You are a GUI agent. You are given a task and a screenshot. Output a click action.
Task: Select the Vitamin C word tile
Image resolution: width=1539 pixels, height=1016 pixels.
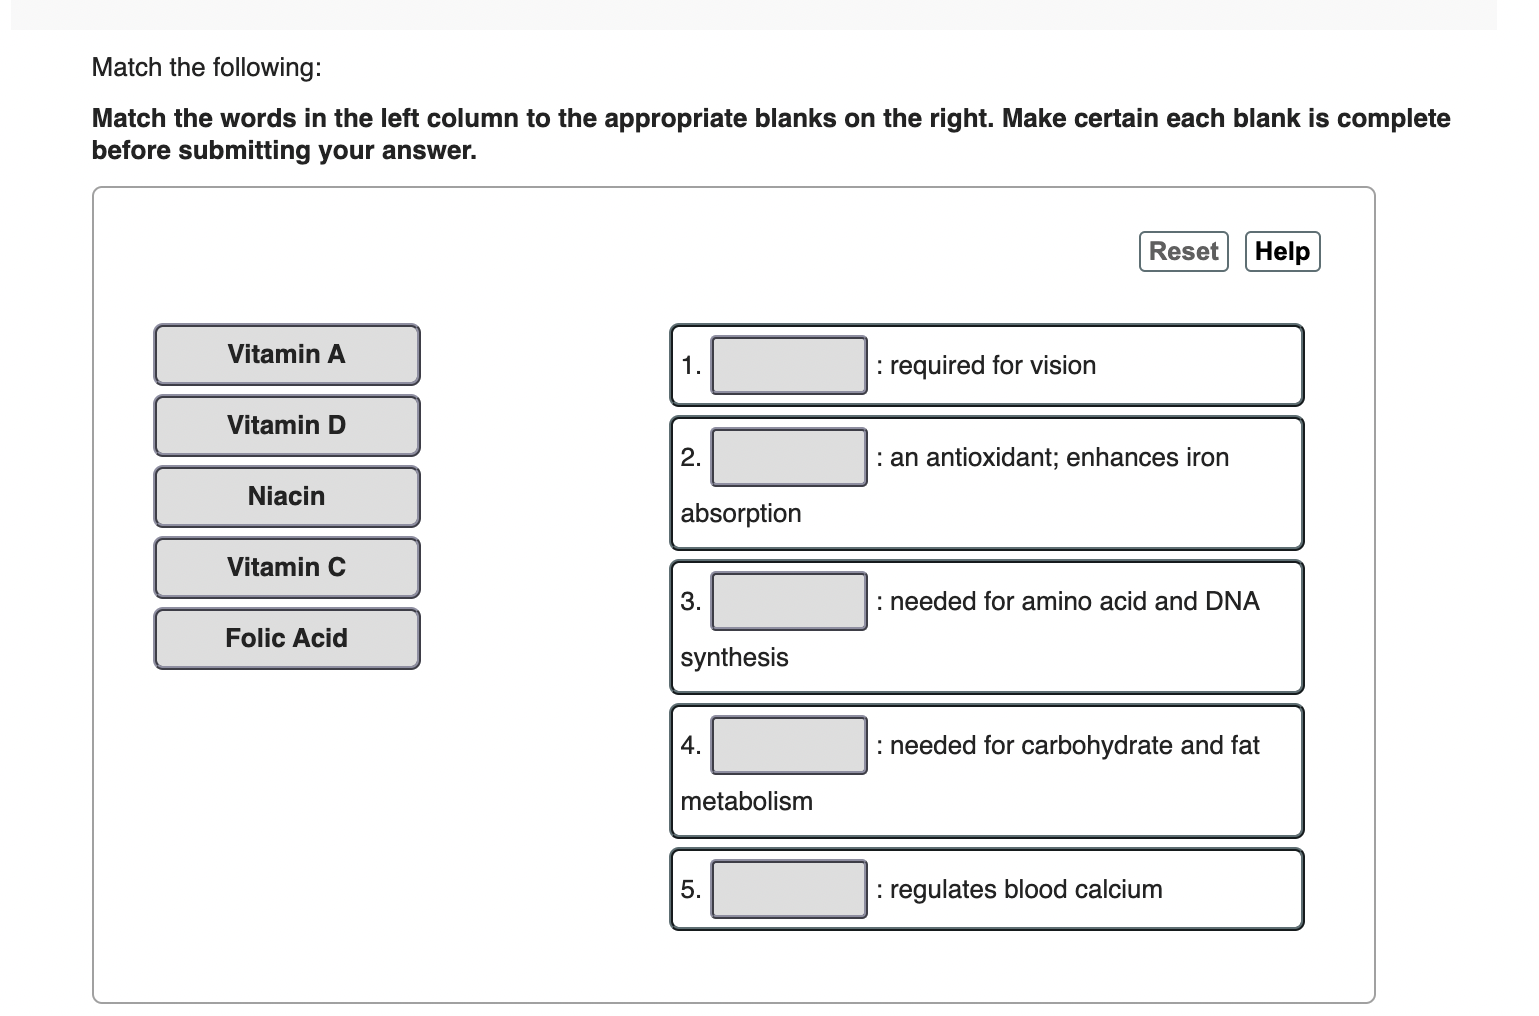tap(287, 567)
